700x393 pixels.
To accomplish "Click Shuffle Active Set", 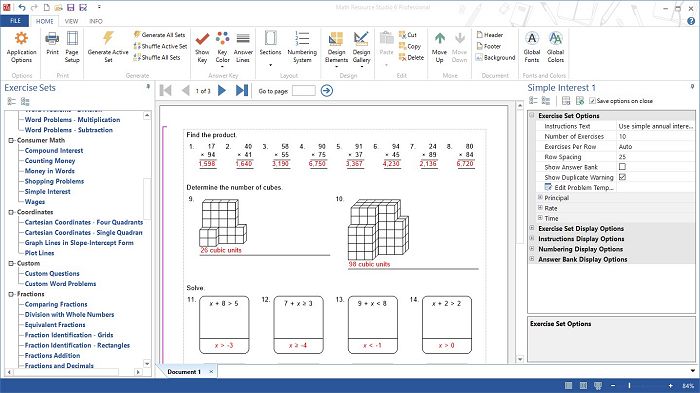I will 160,46.
